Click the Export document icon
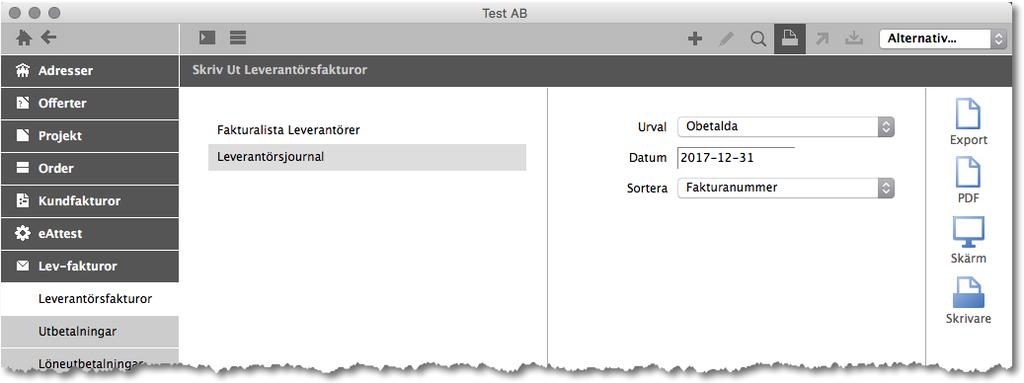Screen dimensions: 1024x383 coord(968,114)
